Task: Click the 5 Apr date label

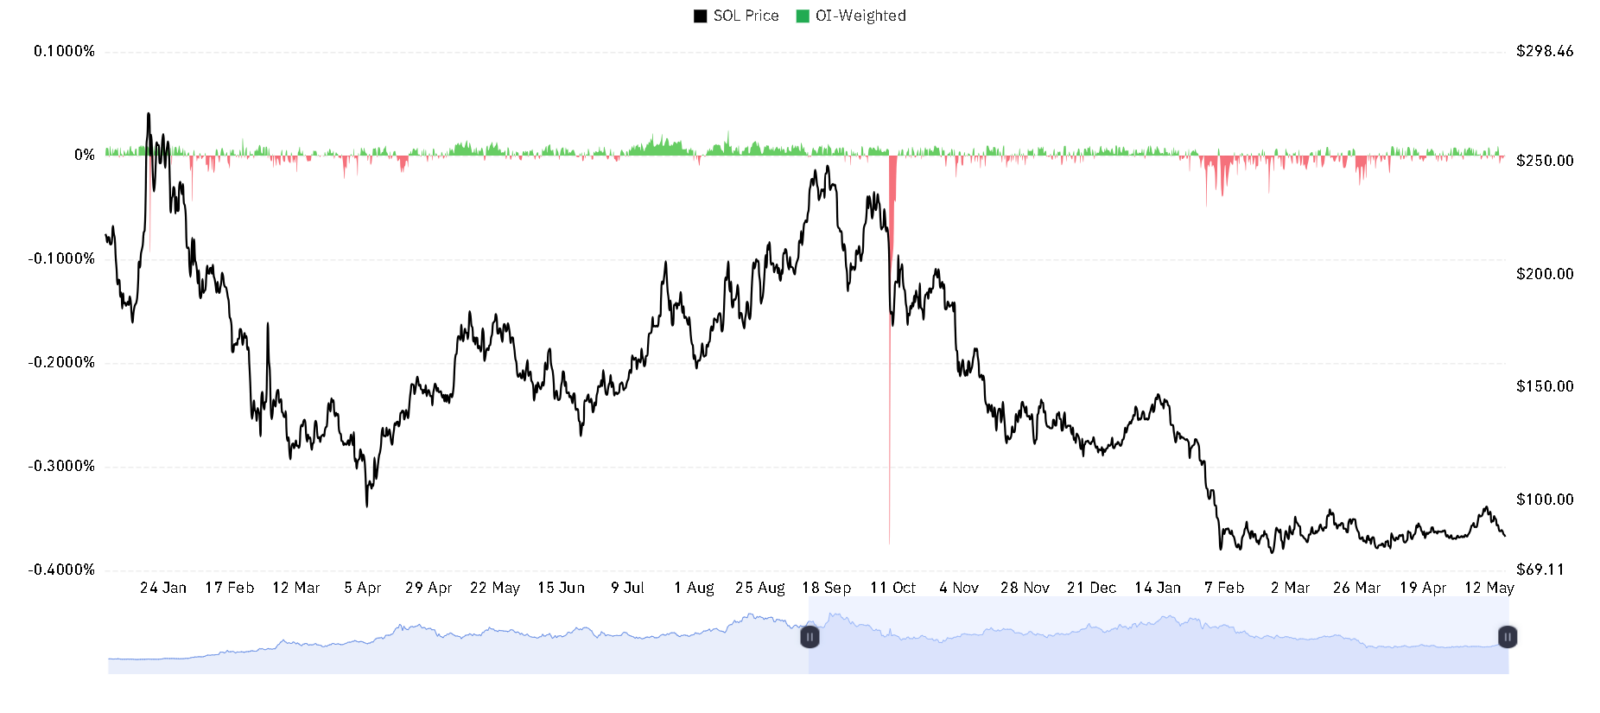Action: (x=363, y=588)
